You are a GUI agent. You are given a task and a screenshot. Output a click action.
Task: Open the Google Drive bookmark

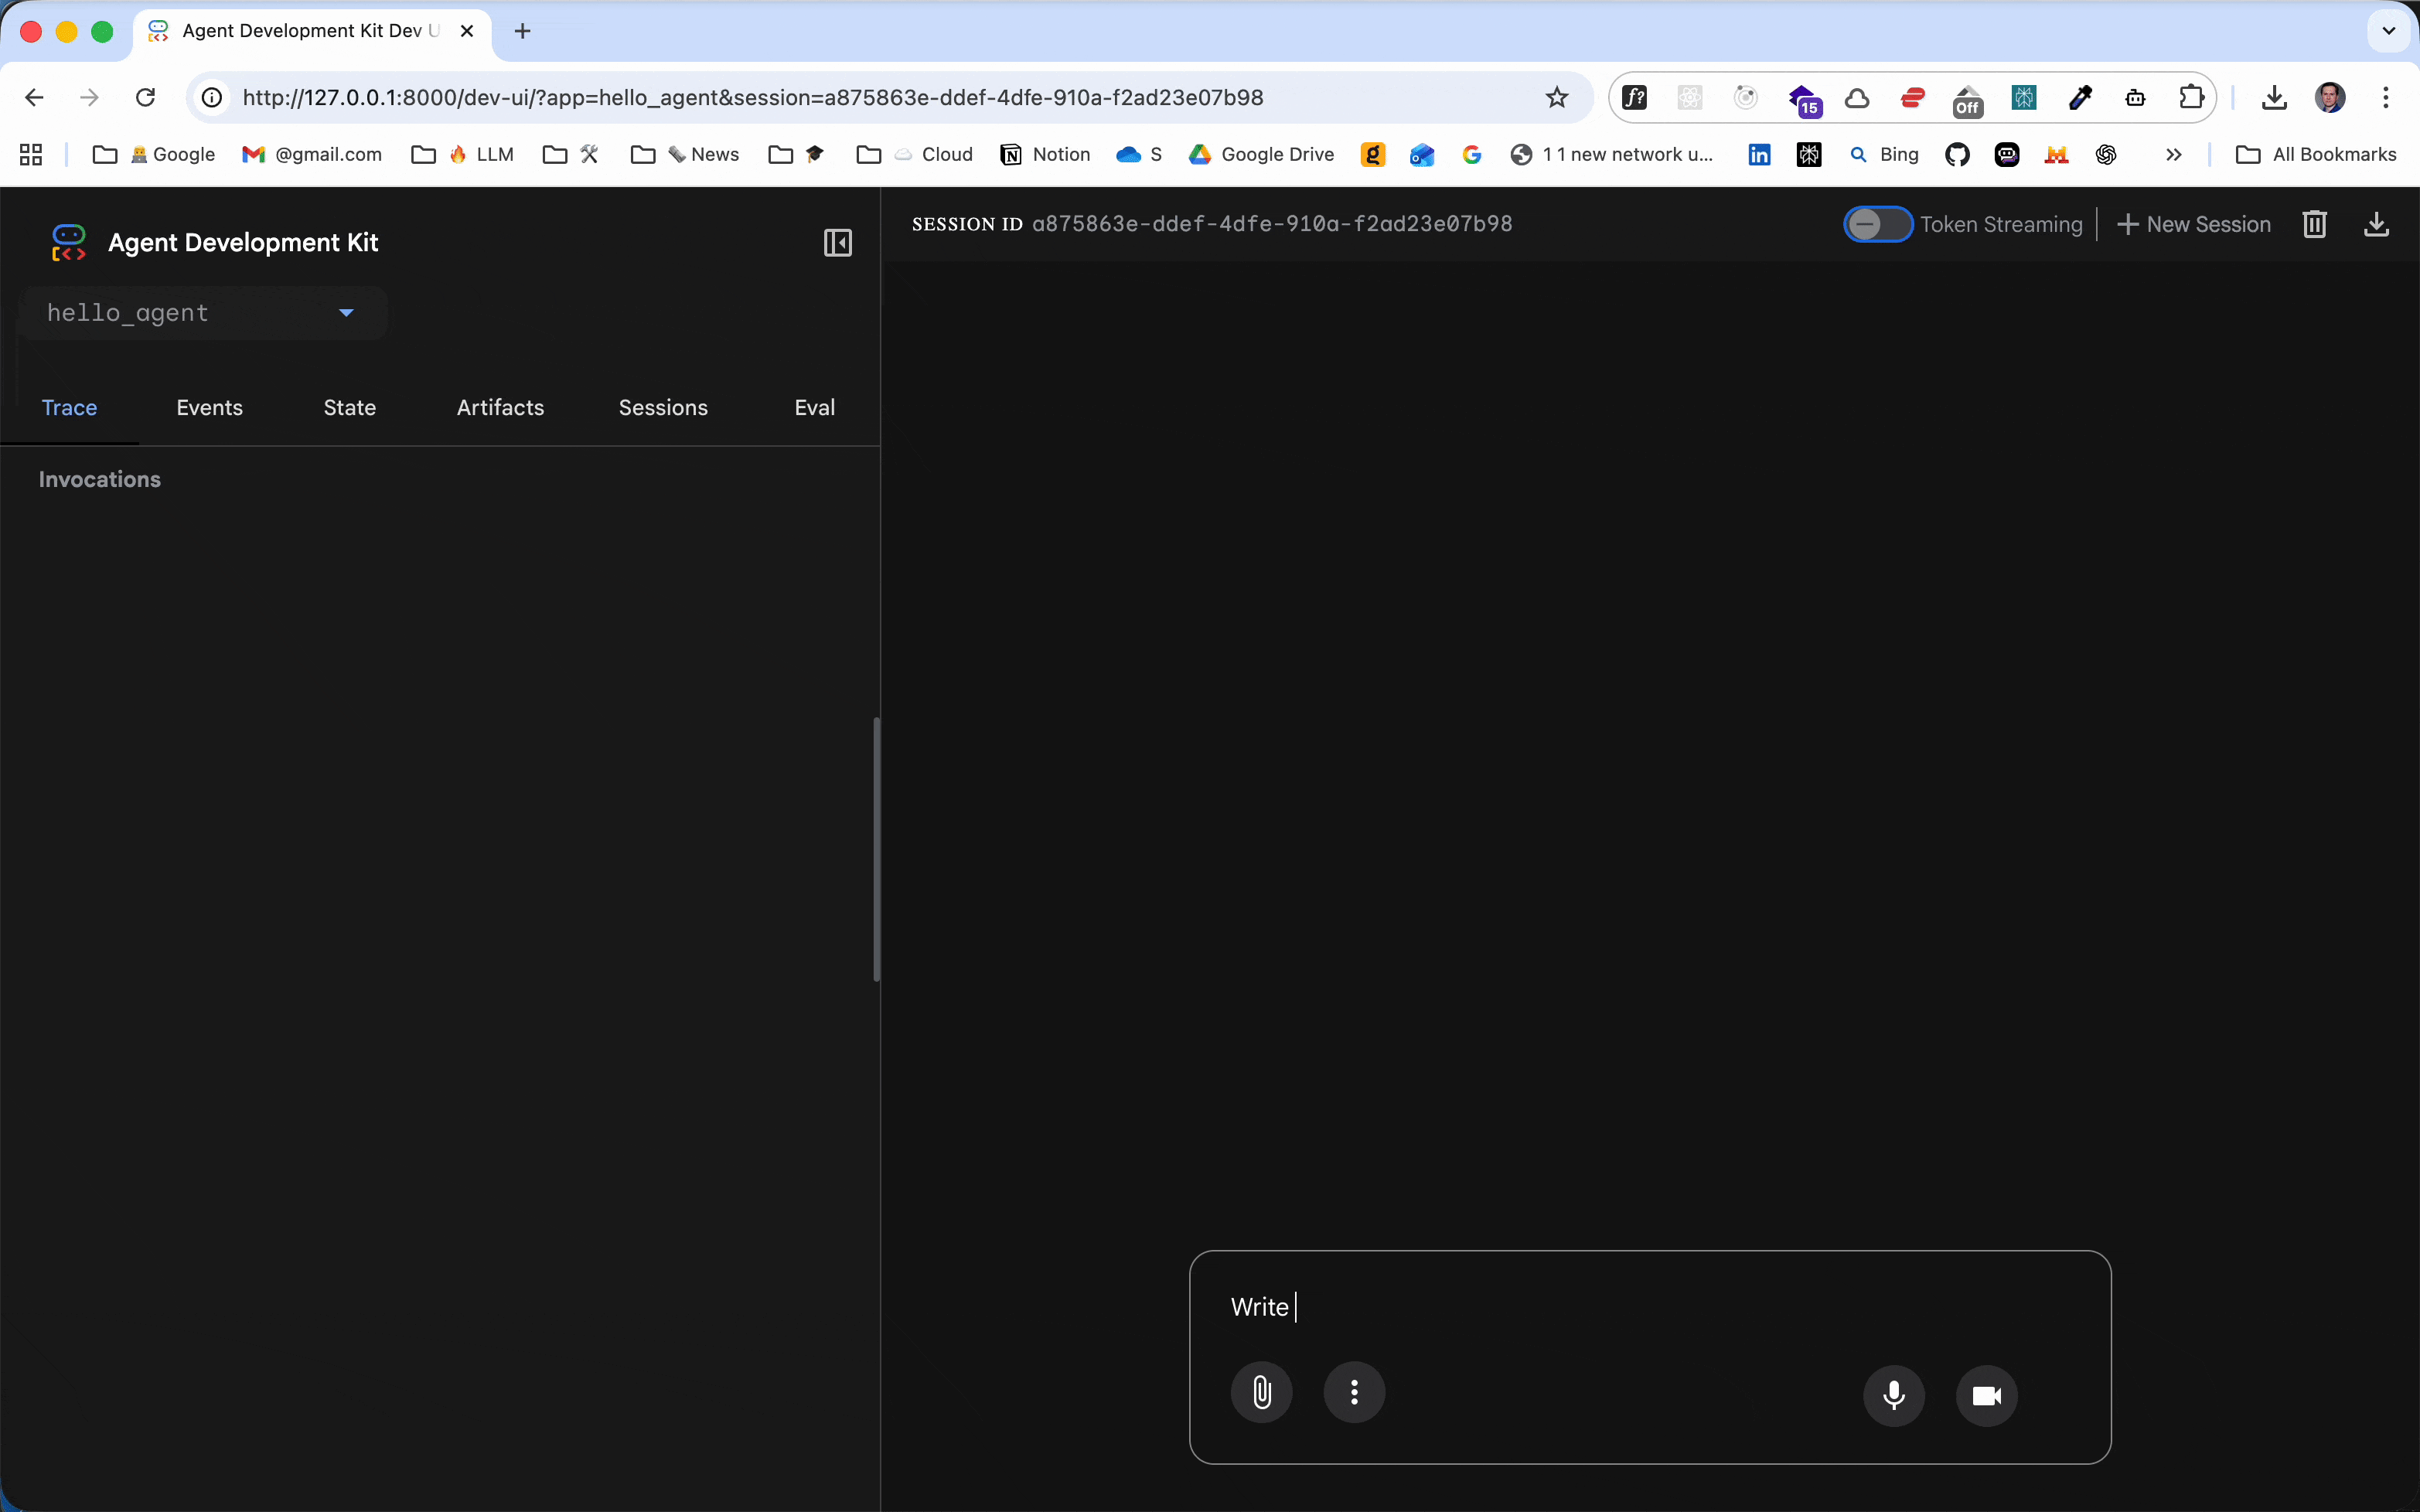pos(1261,154)
